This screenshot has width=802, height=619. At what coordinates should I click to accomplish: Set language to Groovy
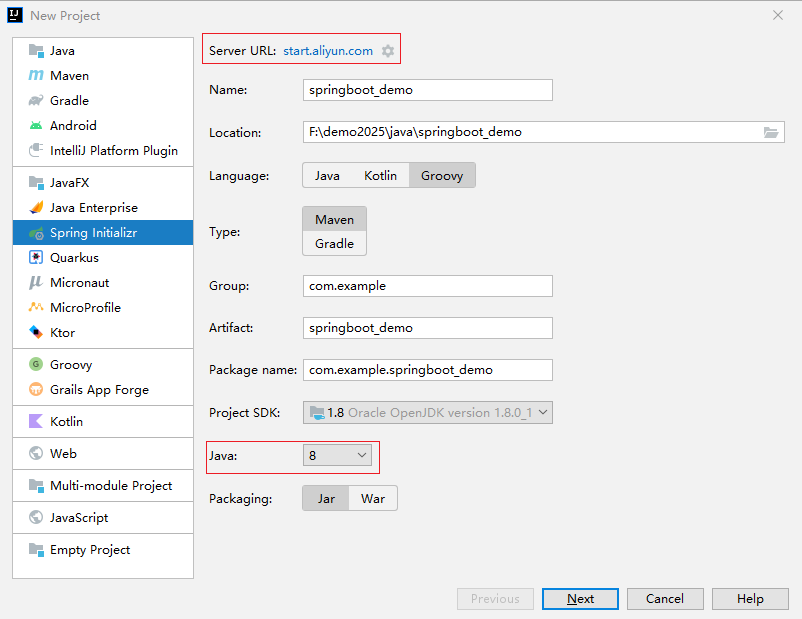[442, 175]
